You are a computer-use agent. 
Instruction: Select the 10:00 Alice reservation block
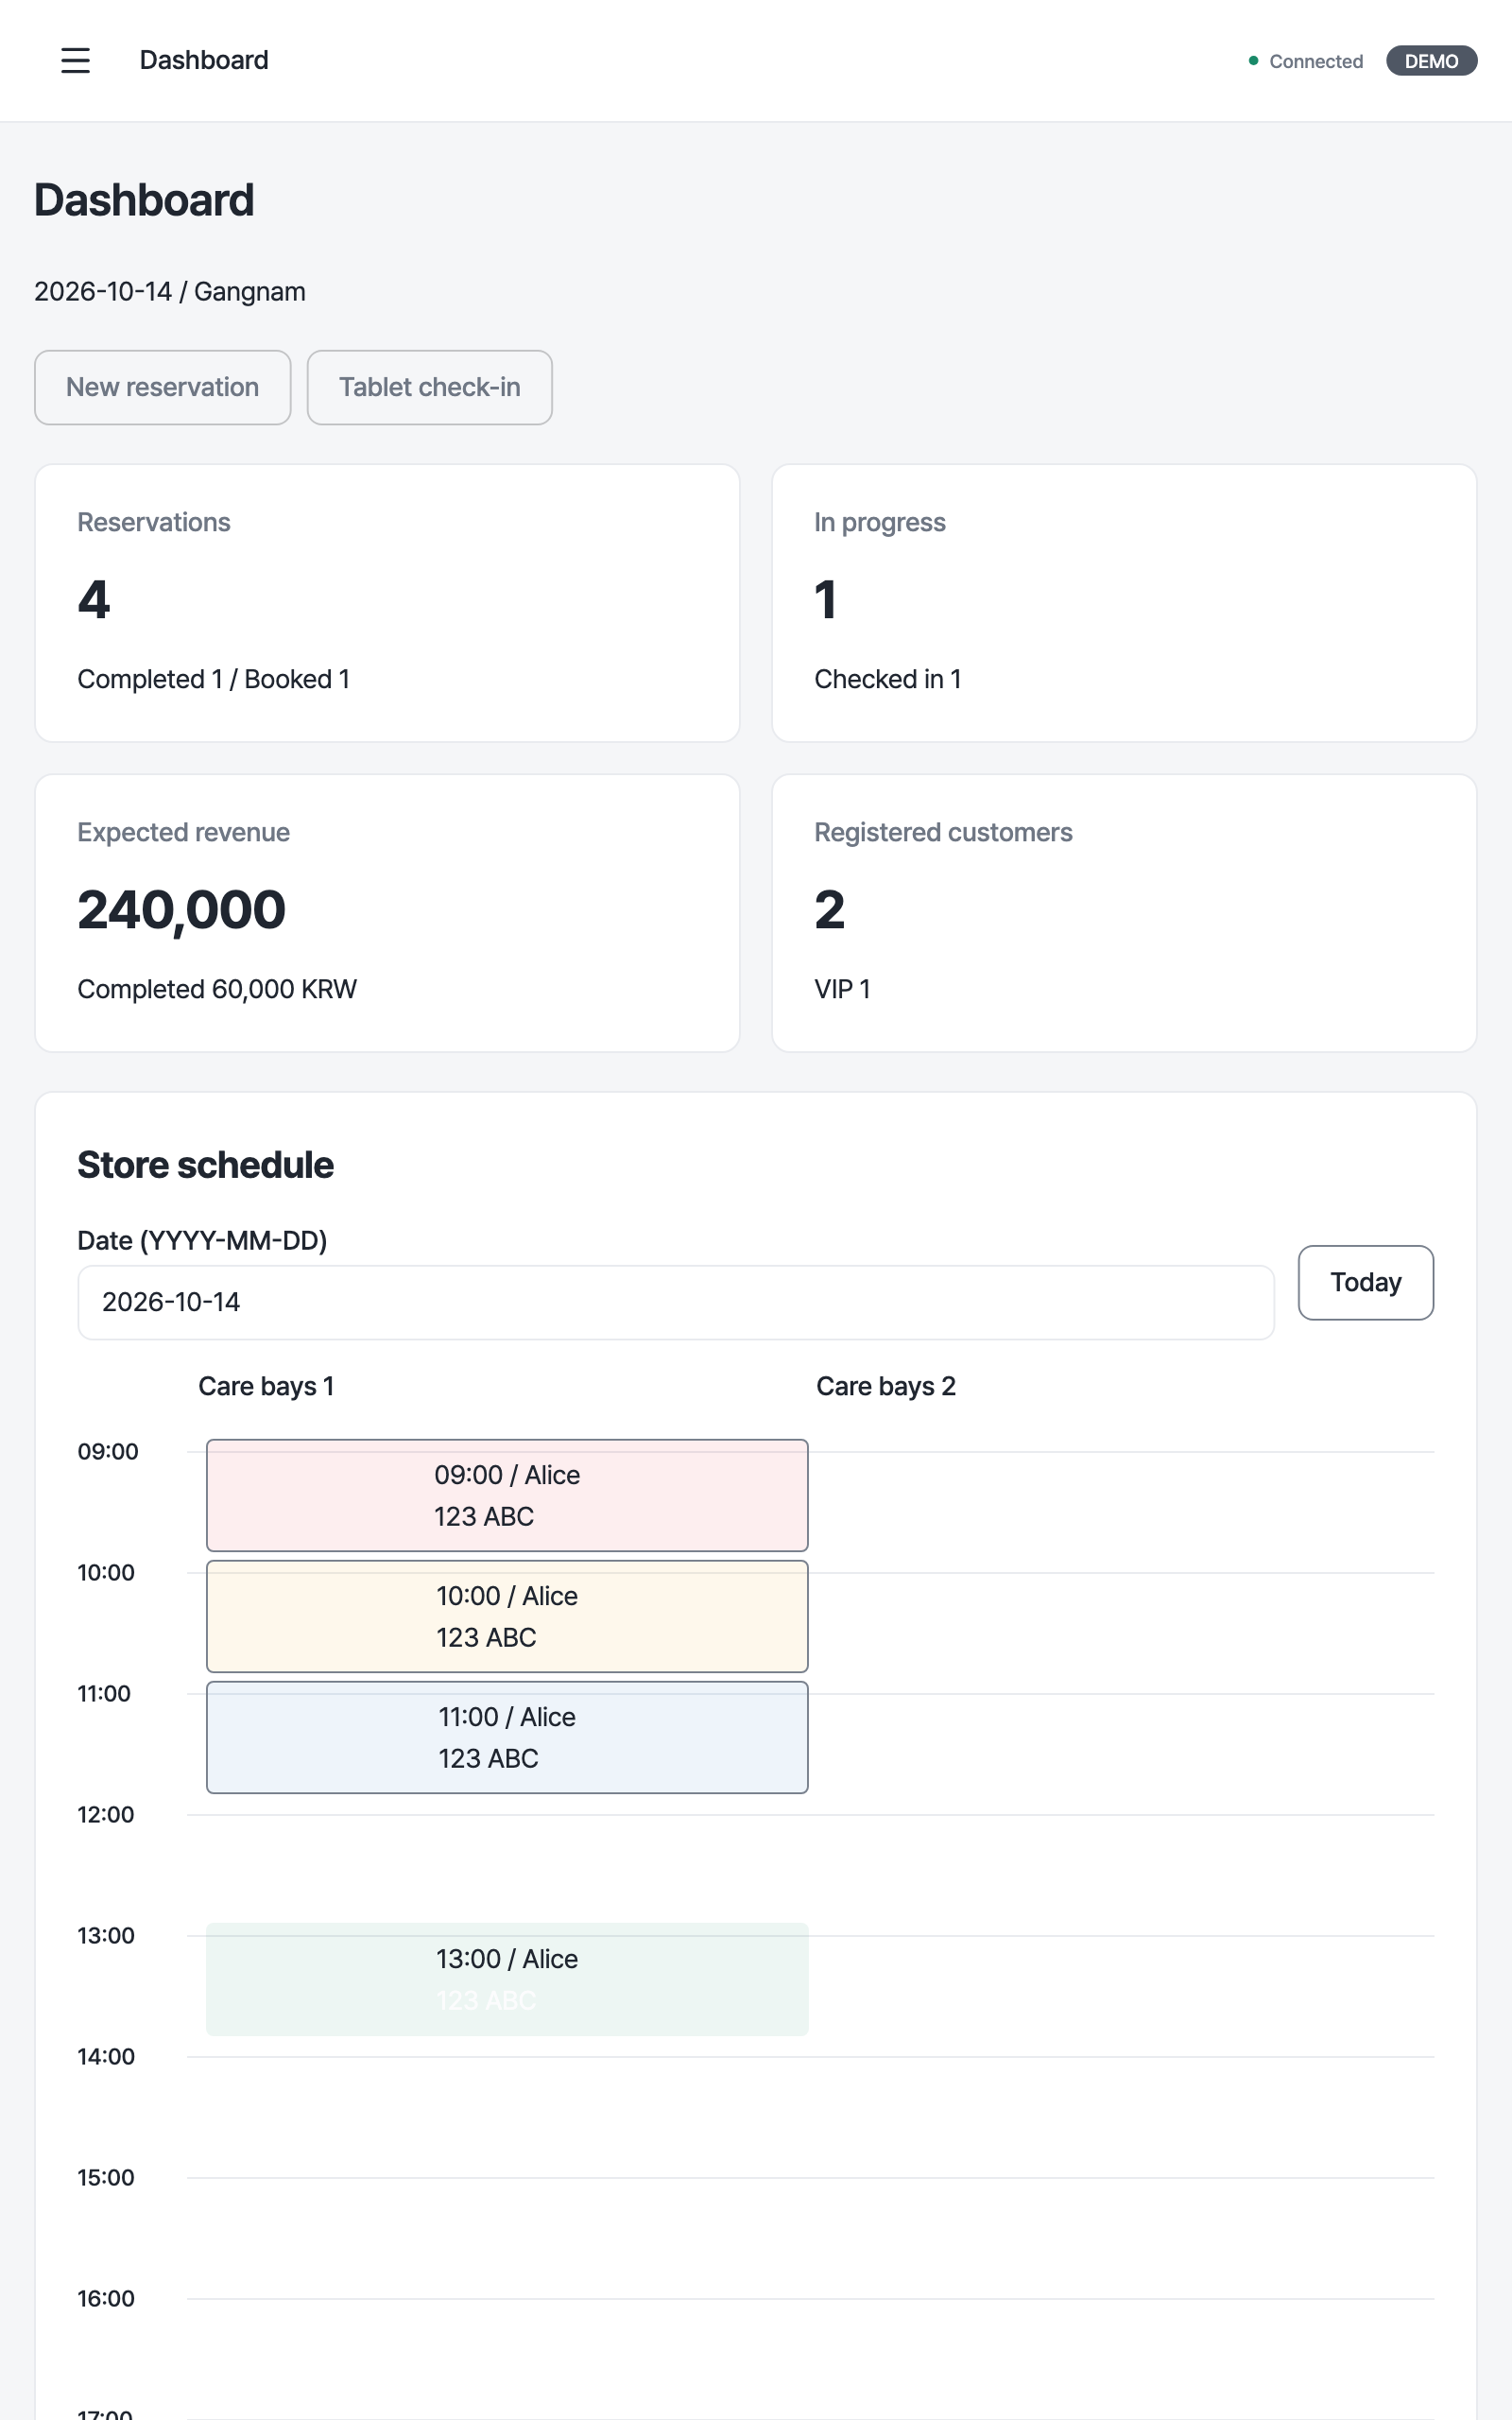tap(507, 1616)
